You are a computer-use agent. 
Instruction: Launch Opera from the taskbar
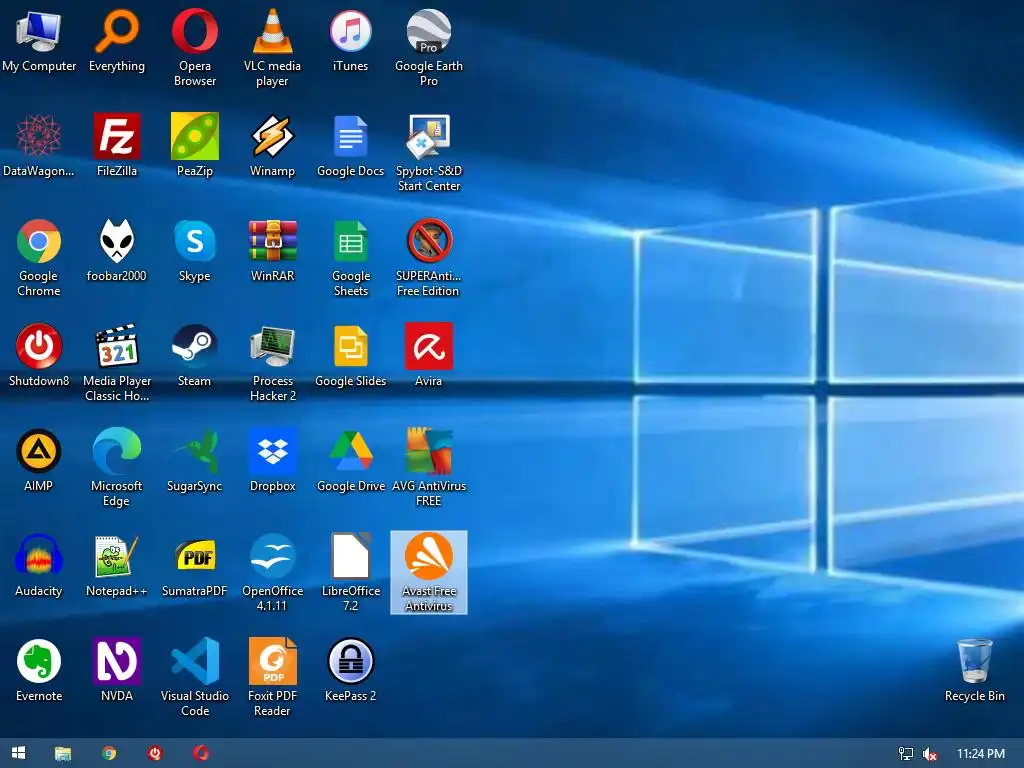[x=201, y=753]
